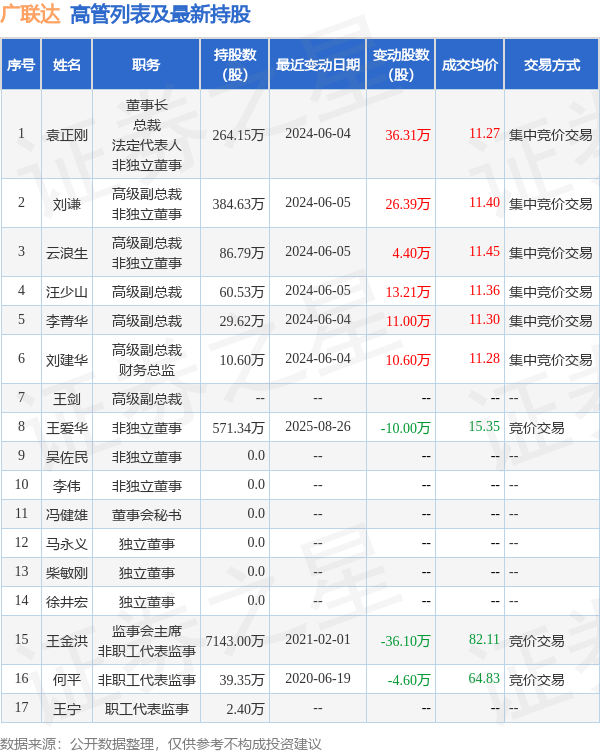The image size is (600, 753).
Task: Click the date 2025-08-26
Action: pos(318,426)
